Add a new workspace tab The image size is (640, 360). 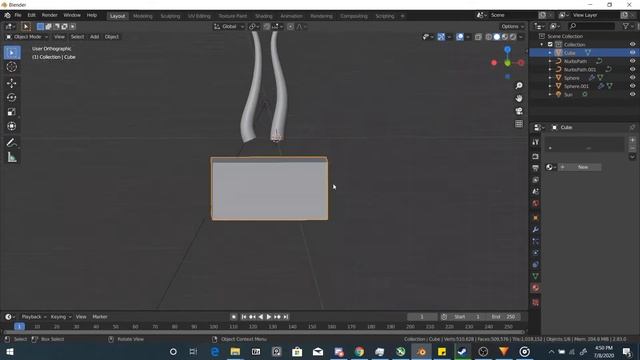click(402, 16)
